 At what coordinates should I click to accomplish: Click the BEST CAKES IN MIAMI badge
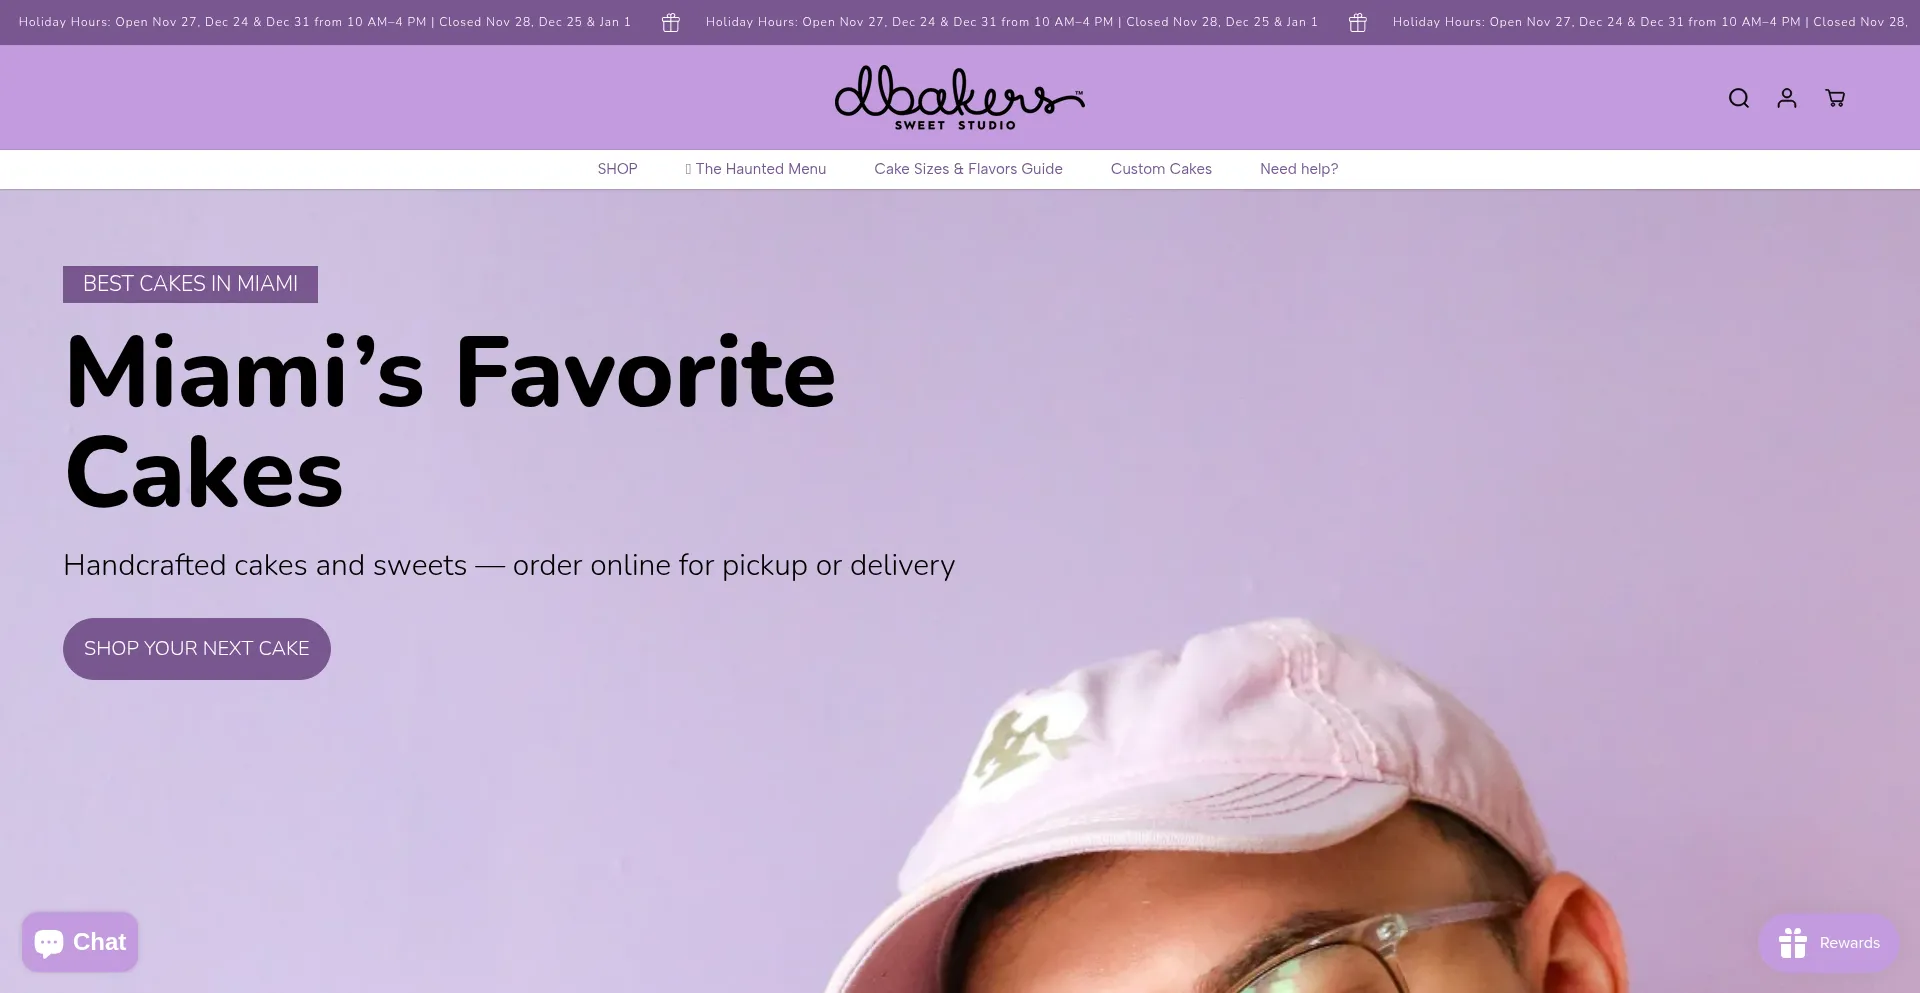190,284
